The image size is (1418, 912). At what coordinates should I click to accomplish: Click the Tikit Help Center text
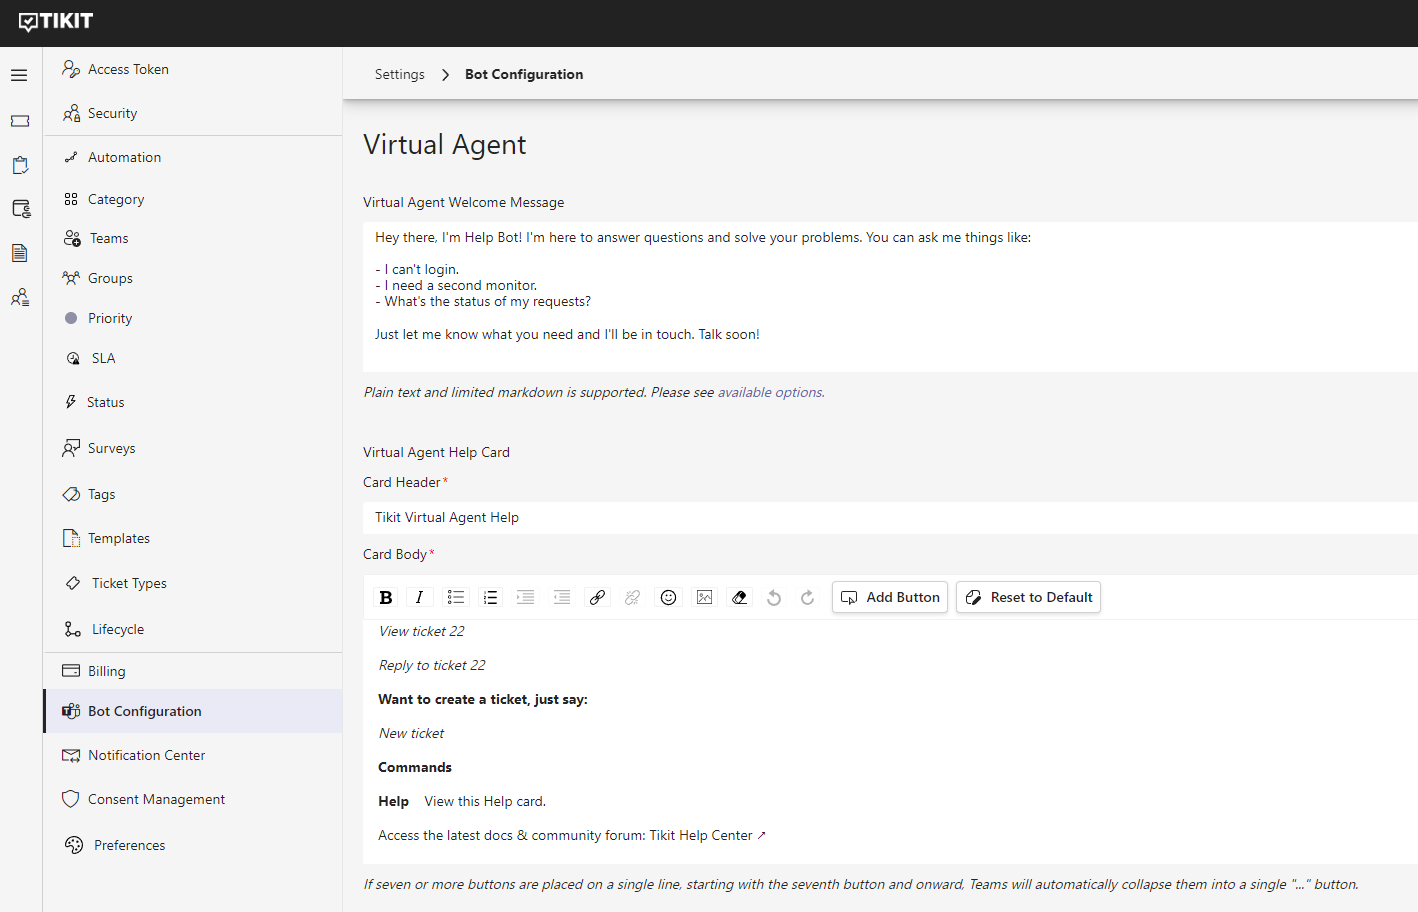(x=701, y=835)
